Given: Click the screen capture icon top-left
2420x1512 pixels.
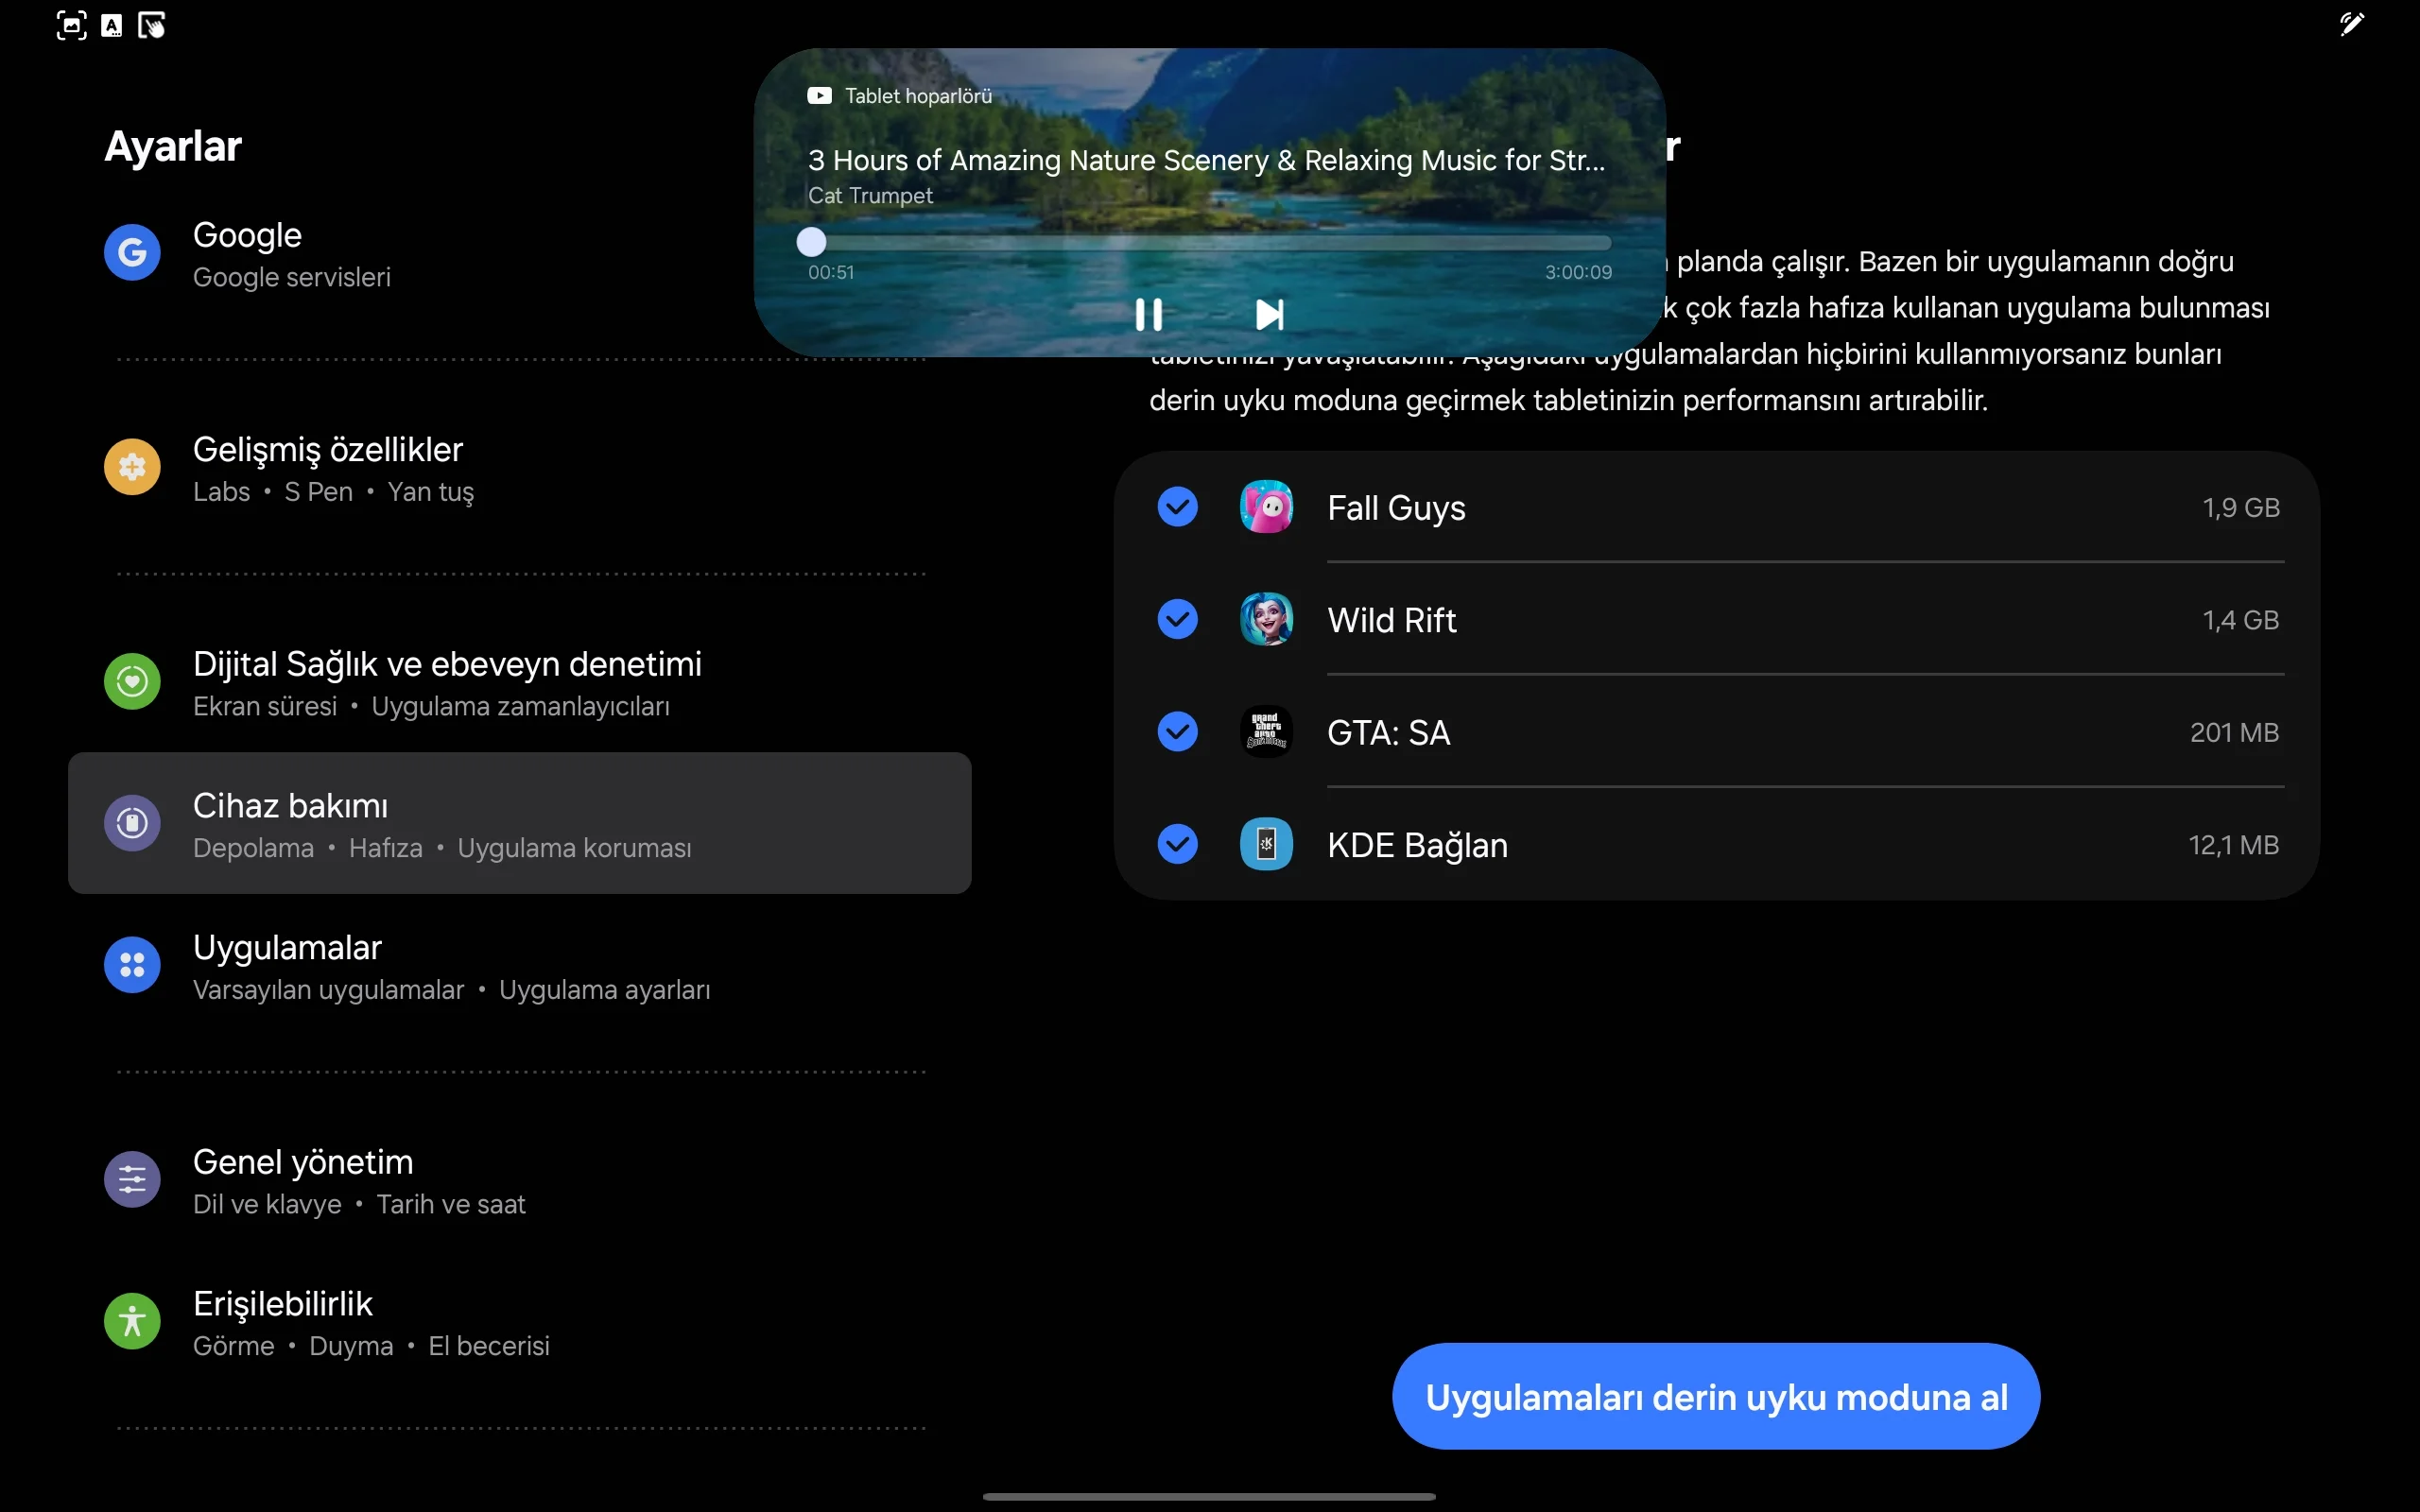Looking at the screenshot, I should pos(70,25).
